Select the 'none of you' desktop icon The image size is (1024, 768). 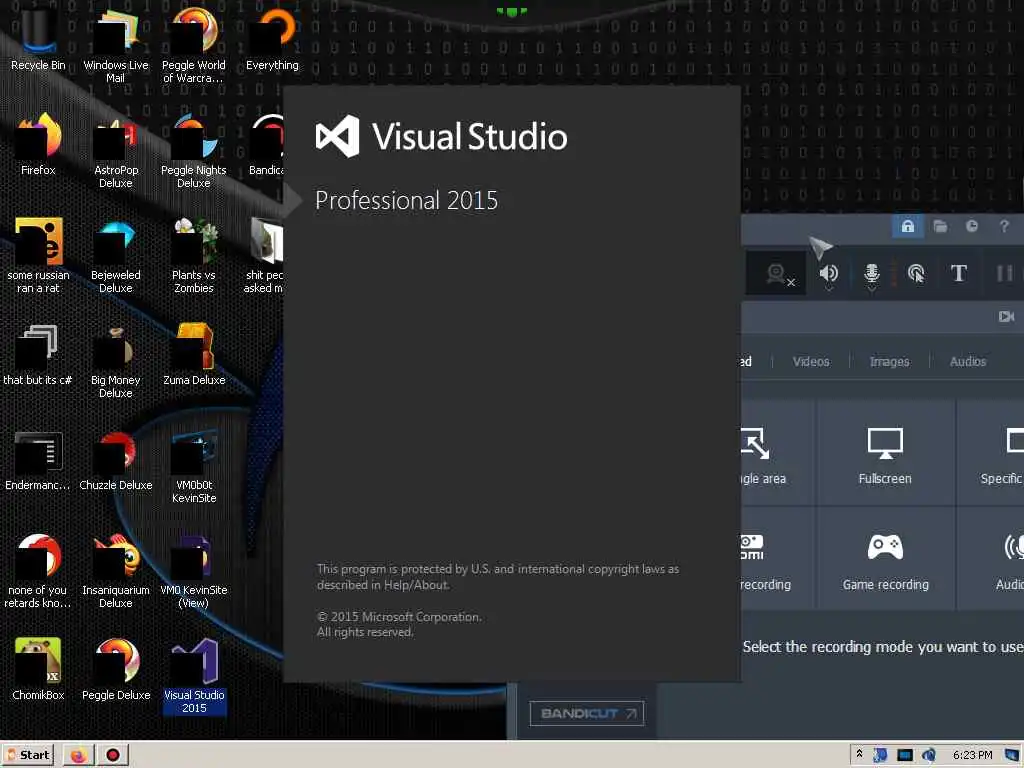[38, 571]
